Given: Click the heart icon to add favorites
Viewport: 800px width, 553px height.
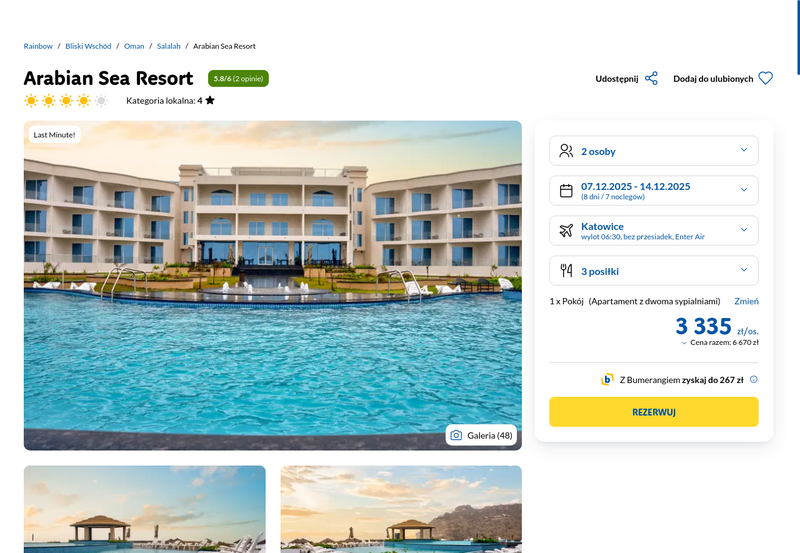Looking at the screenshot, I should coord(765,78).
